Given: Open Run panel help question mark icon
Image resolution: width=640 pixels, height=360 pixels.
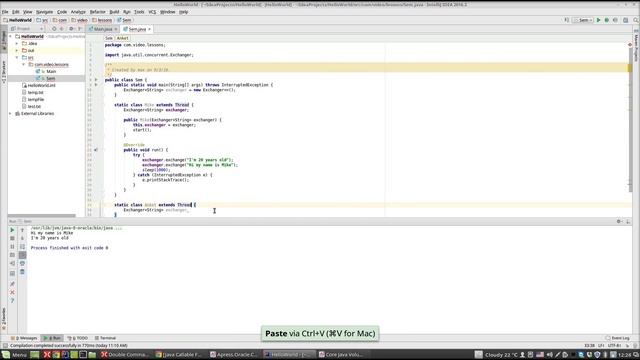Looking at the screenshot, I should click(x=12, y=301).
